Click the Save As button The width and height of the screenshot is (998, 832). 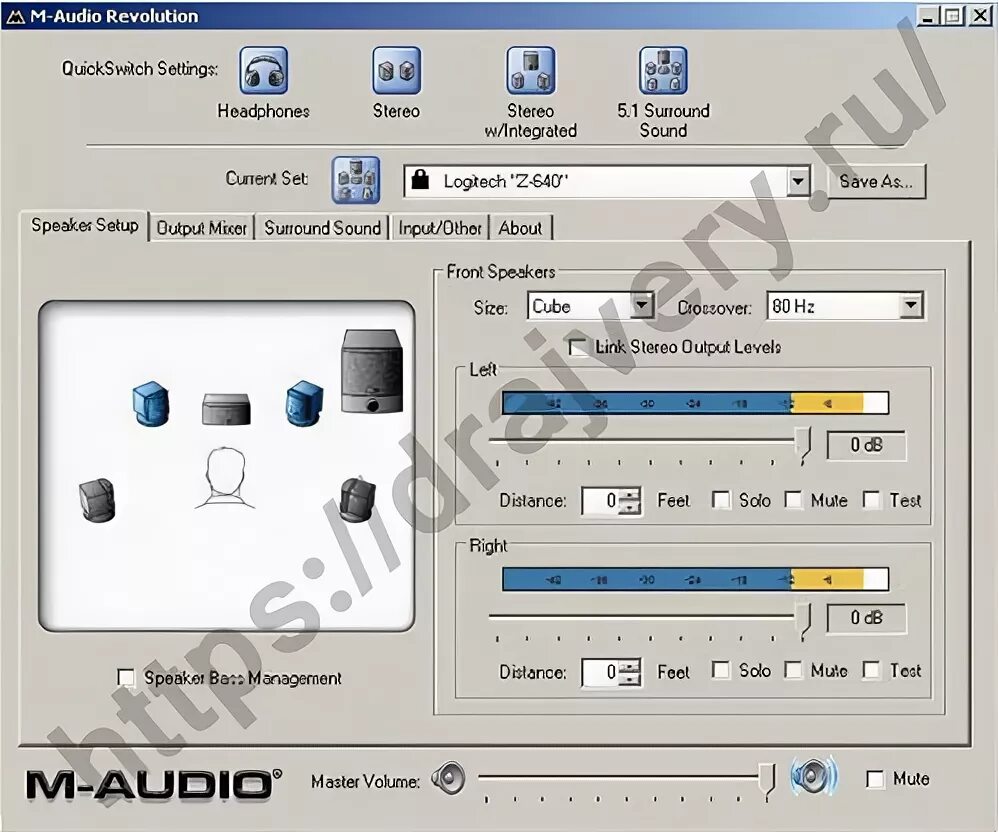point(877,181)
